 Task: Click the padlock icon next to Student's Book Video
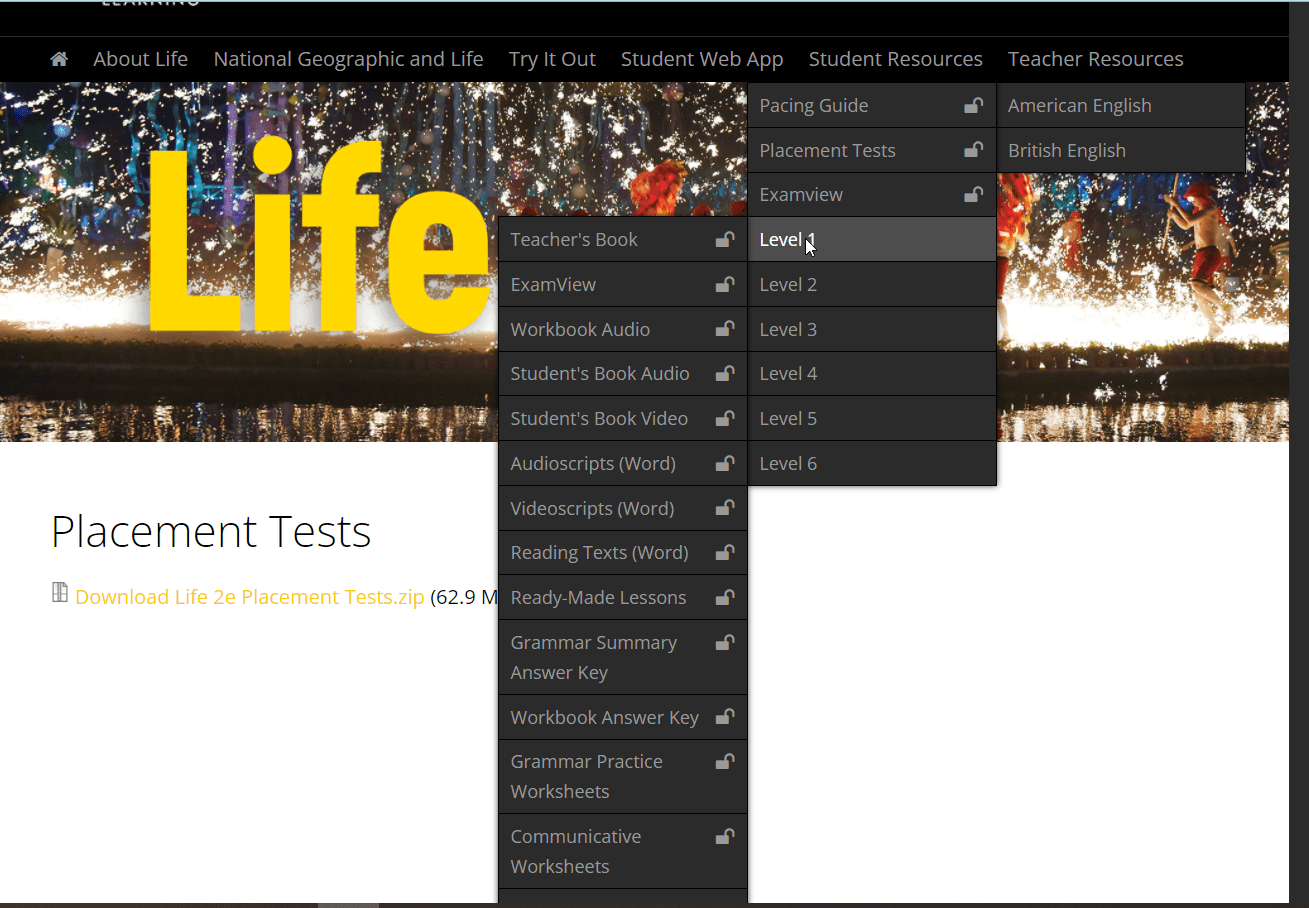tap(723, 418)
